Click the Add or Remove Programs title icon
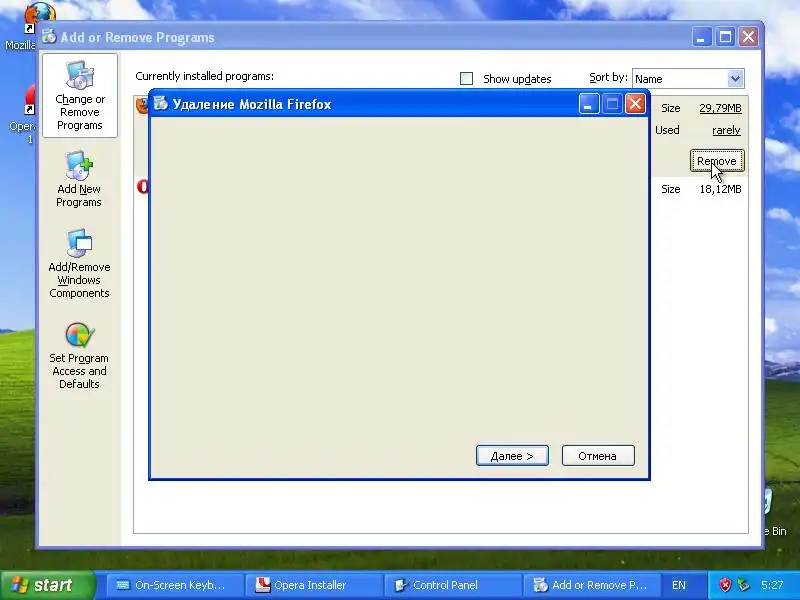 [49, 37]
